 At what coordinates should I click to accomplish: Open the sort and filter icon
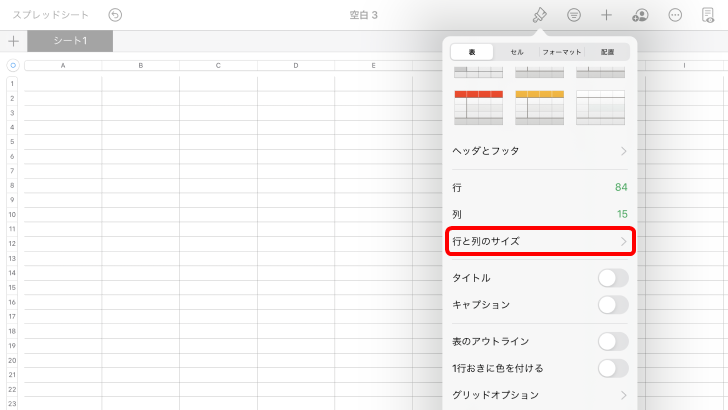pyautogui.click(x=574, y=15)
